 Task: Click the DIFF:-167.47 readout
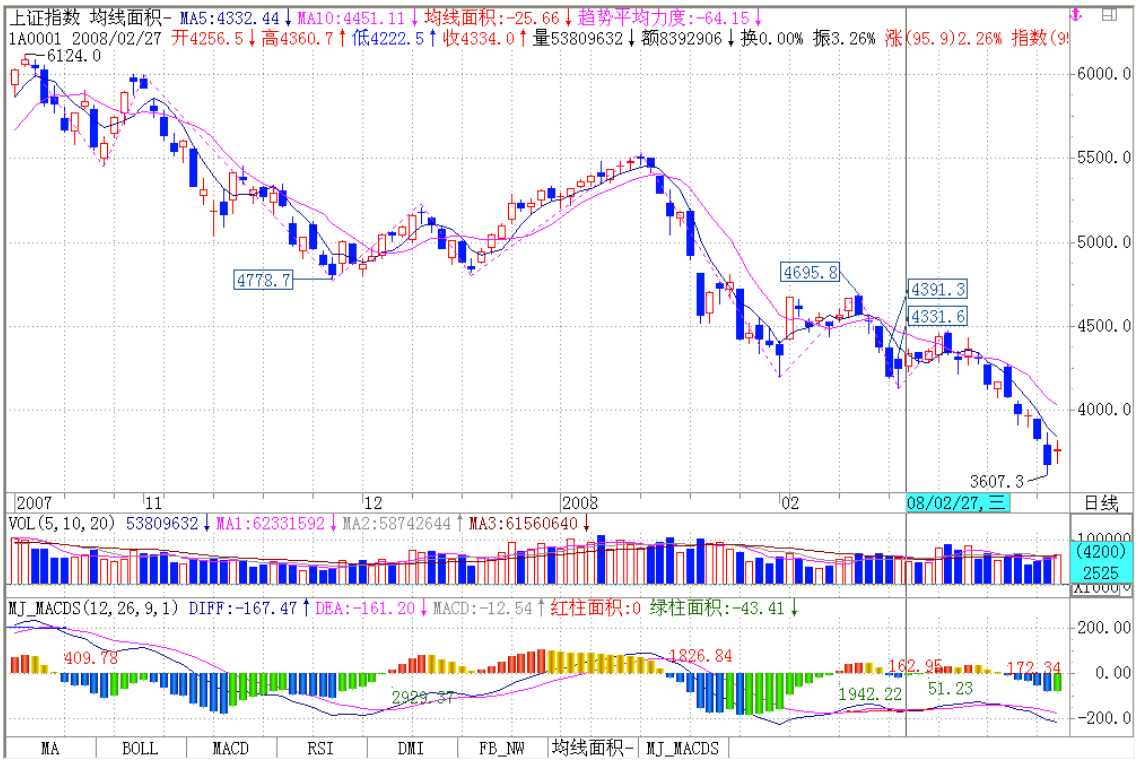click(x=243, y=608)
